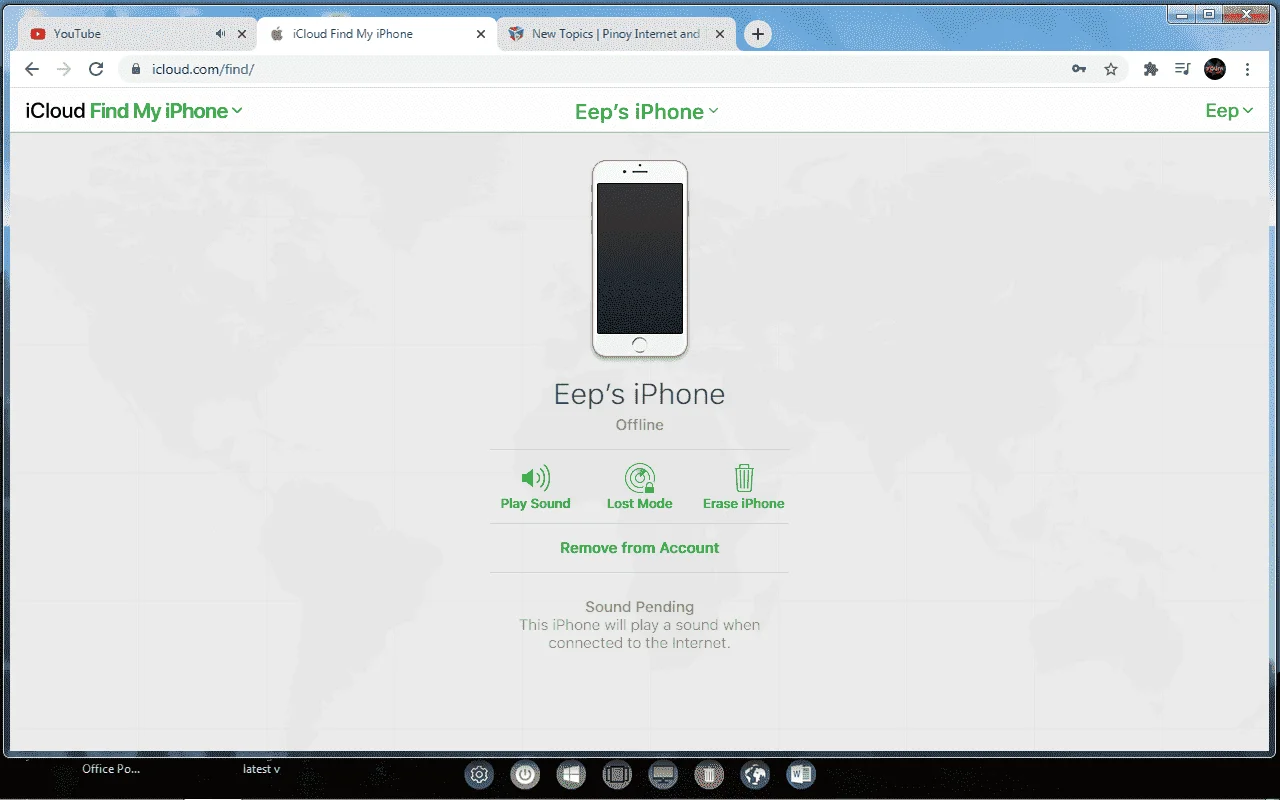The image size is (1280, 800).
Task: Reload the iCloud page
Action: (96, 69)
